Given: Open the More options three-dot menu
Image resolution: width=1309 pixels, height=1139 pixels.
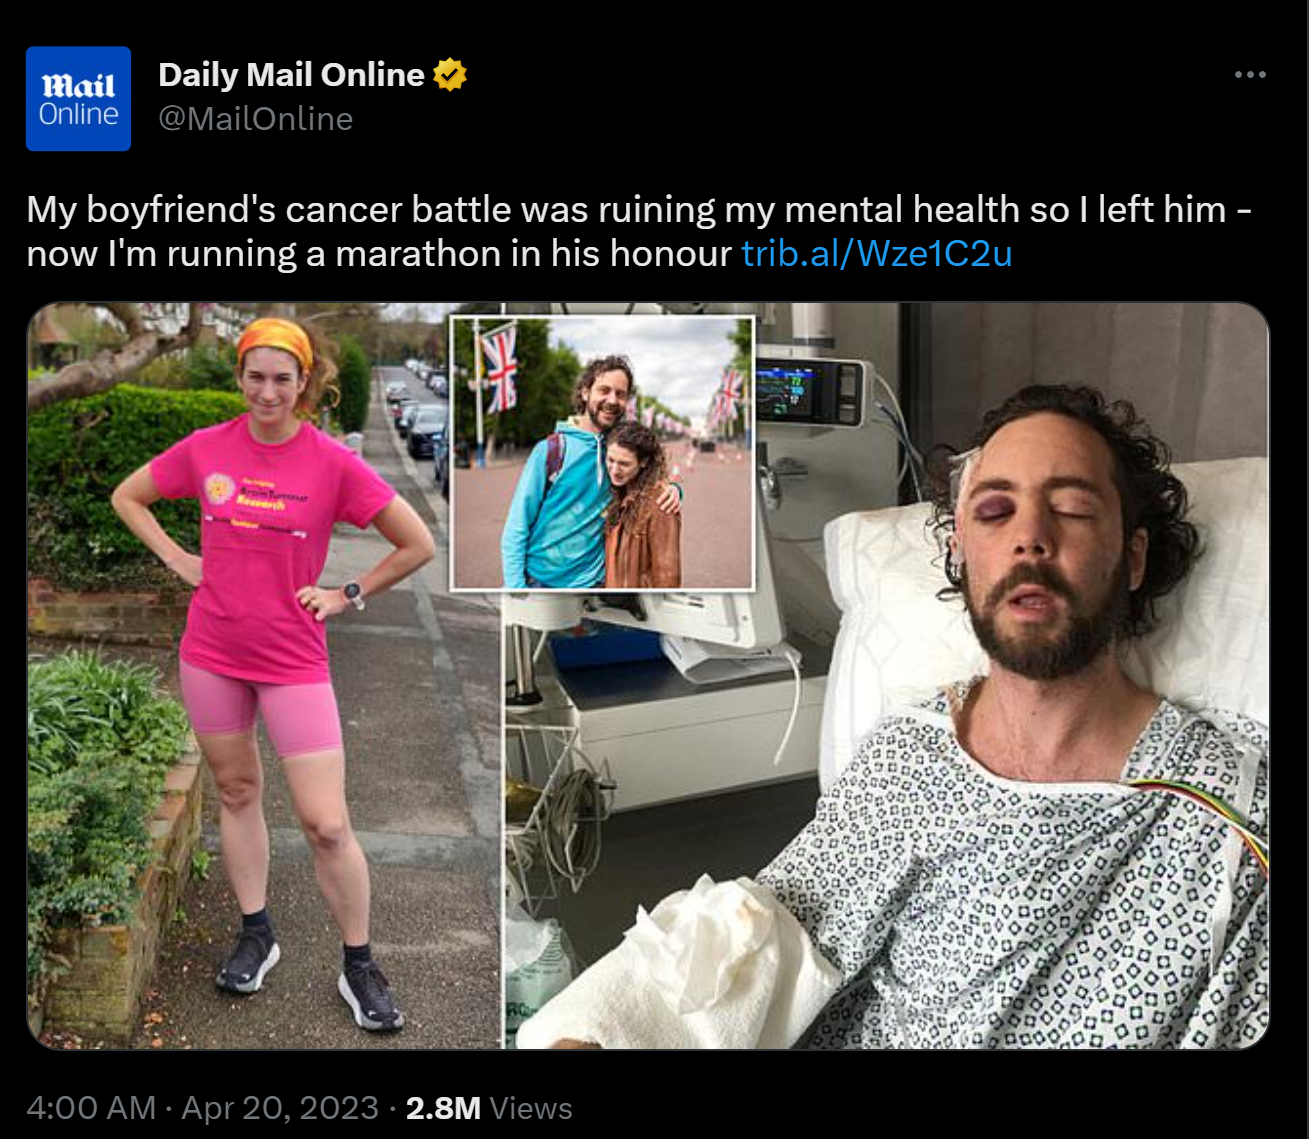Looking at the screenshot, I should point(1250,75).
